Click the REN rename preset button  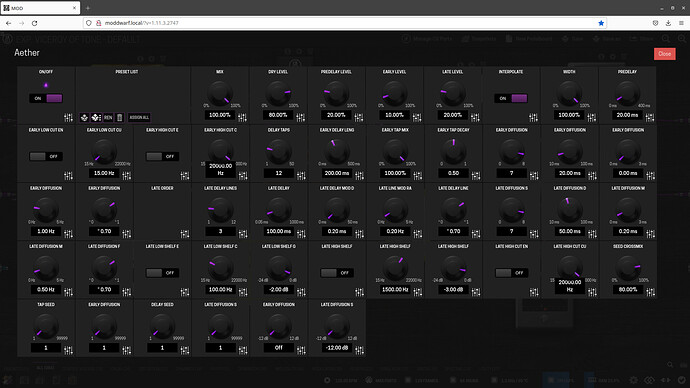coord(108,117)
